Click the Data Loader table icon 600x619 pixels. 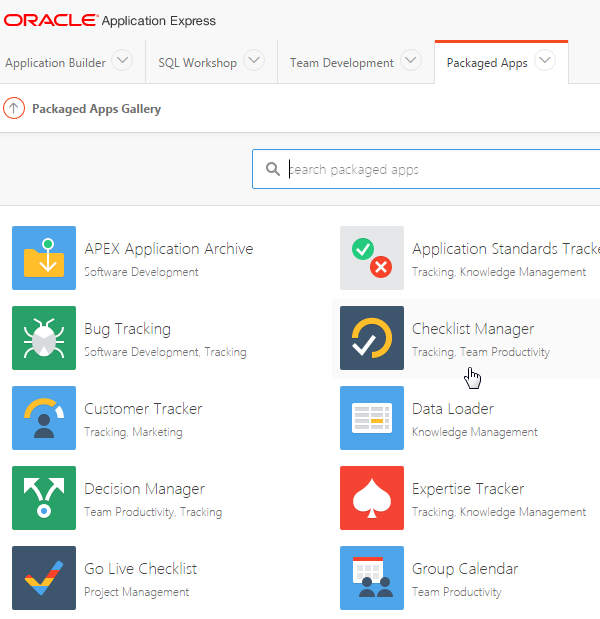(372, 418)
